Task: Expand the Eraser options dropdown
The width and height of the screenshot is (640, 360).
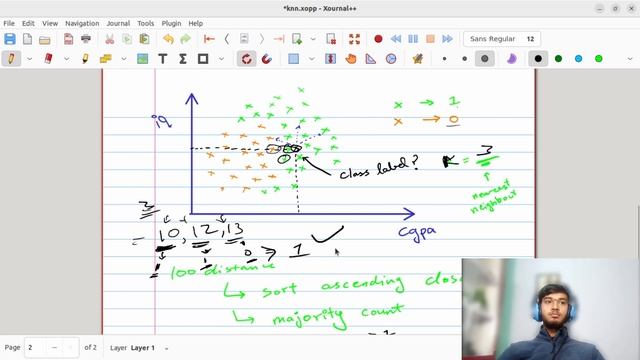Action: coord(66,59)
